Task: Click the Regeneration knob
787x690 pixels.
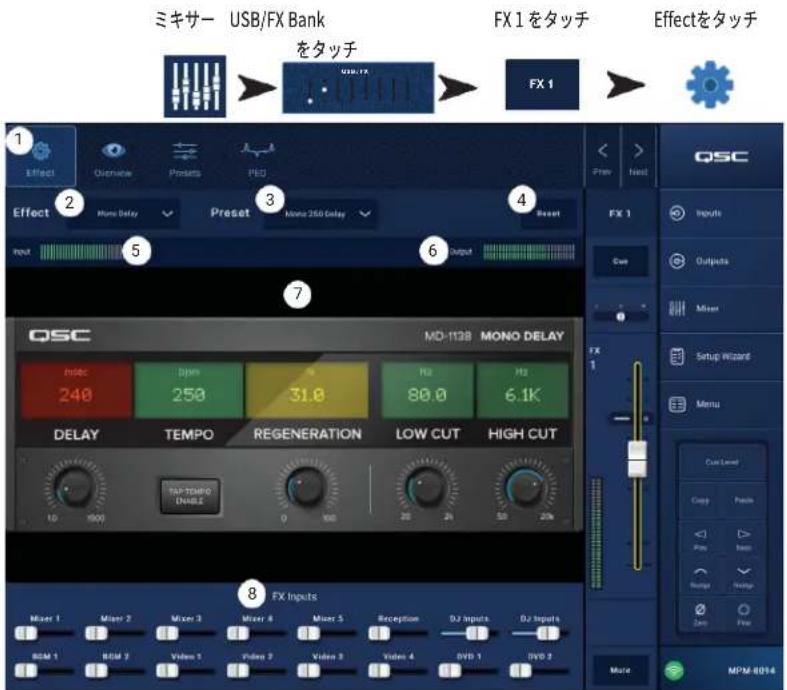Action: tap(306, 487)
